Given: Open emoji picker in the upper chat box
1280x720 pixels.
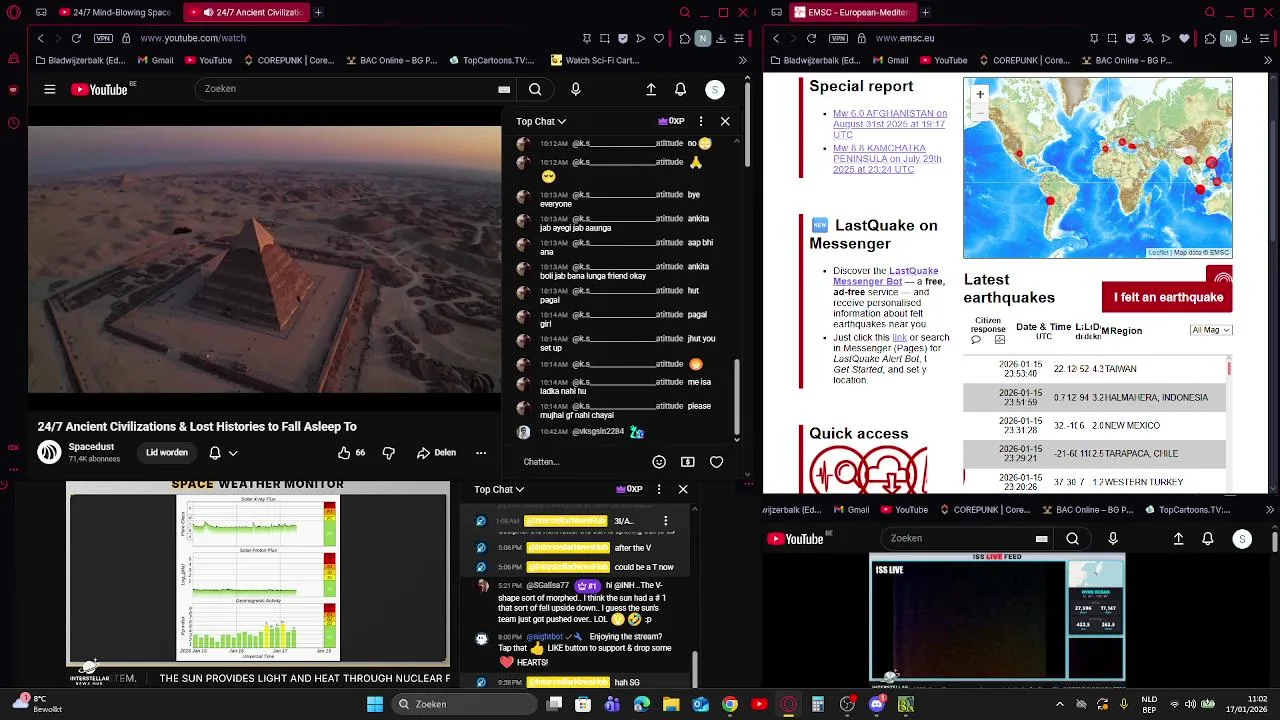Looking at the screenshot, I should pyautogui.click(x=659, y=462).
